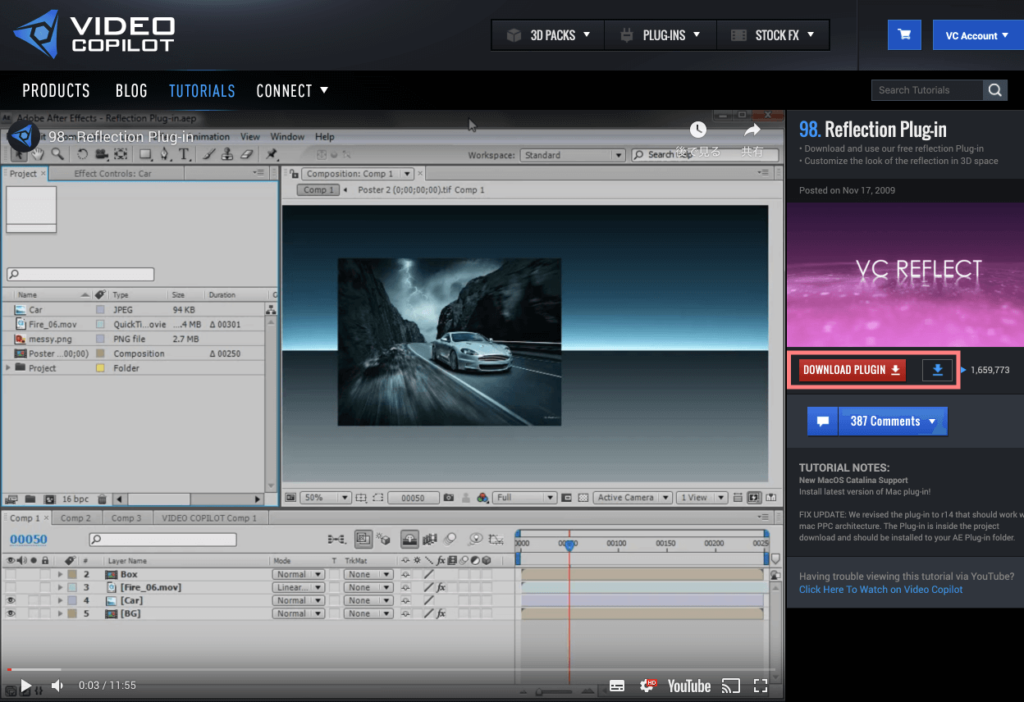Image resolution: width=1024 pixels, height=702 pixels.
Task: Switch to Comp 2 timeline tab
Action: coord(76,518)
